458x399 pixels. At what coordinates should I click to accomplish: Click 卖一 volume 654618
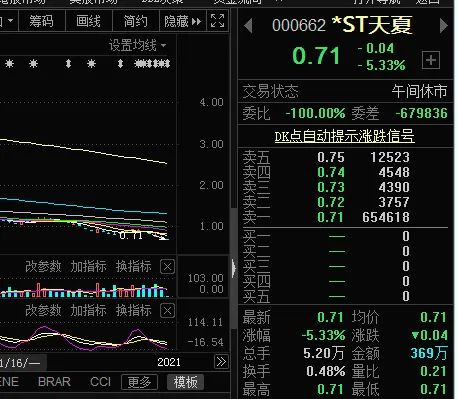coord(386,217)
